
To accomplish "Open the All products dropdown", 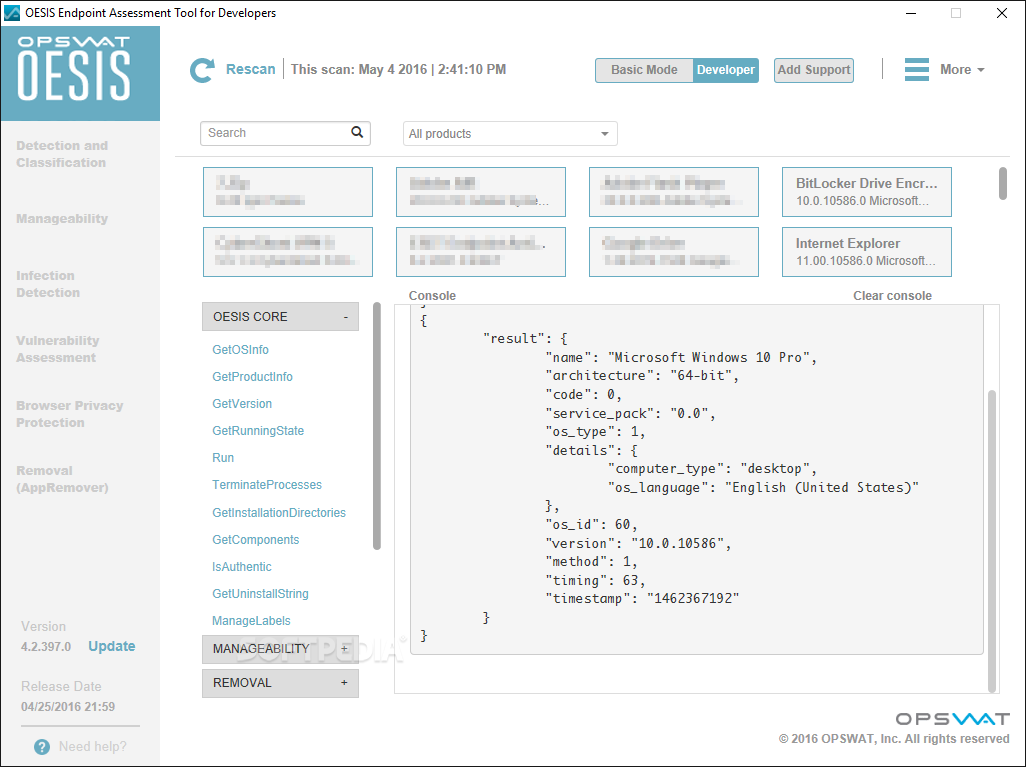I will tap(510, 134).
